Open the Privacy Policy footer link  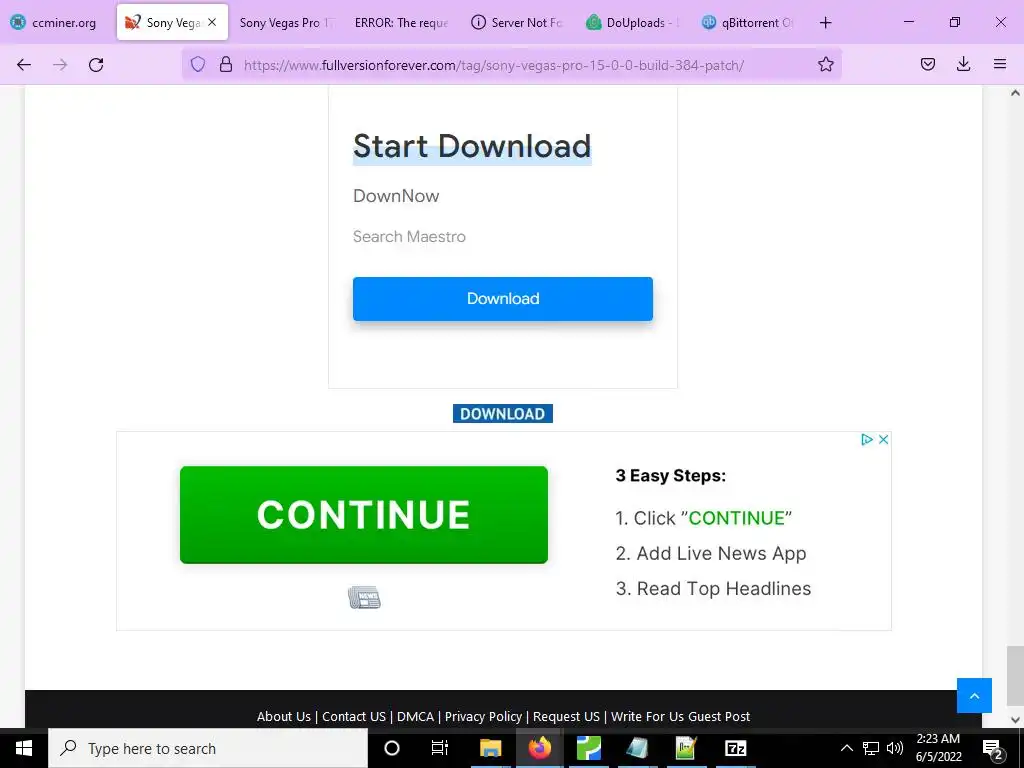483,716
